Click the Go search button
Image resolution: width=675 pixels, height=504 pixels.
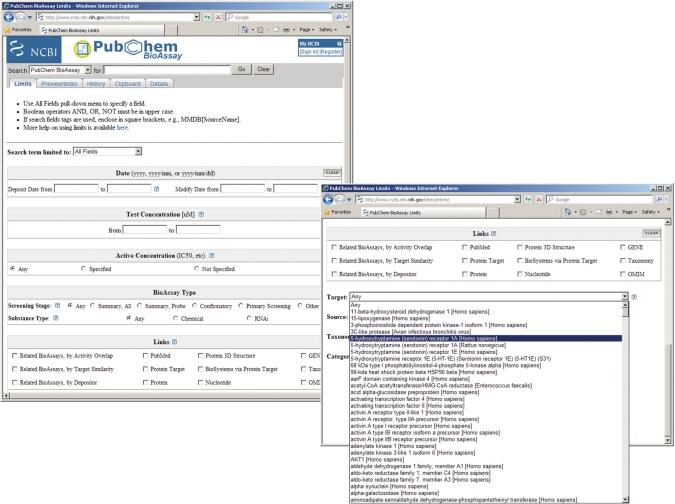click(242, 69)
